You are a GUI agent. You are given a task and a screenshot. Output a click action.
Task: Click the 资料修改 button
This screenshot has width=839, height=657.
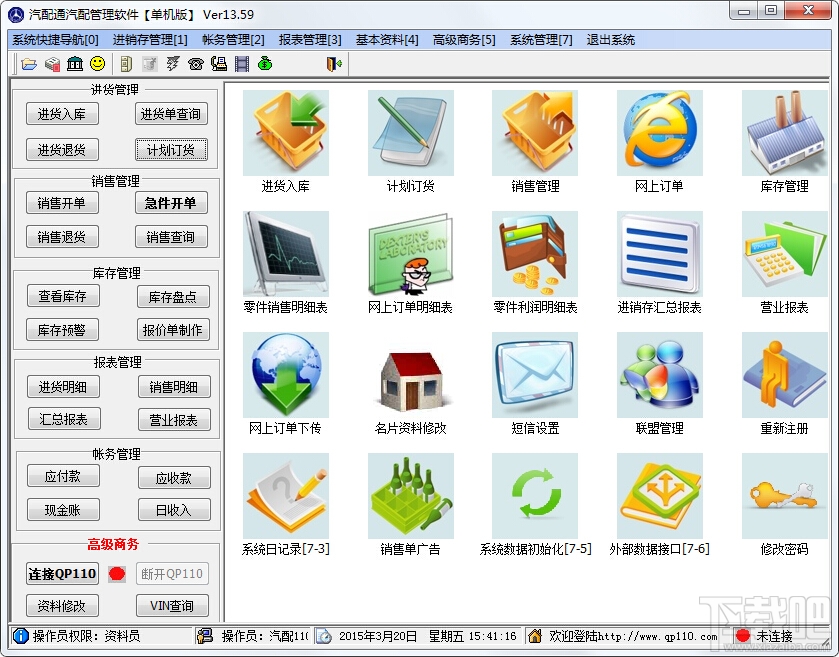pyautogui.click(x=62, y=606)
